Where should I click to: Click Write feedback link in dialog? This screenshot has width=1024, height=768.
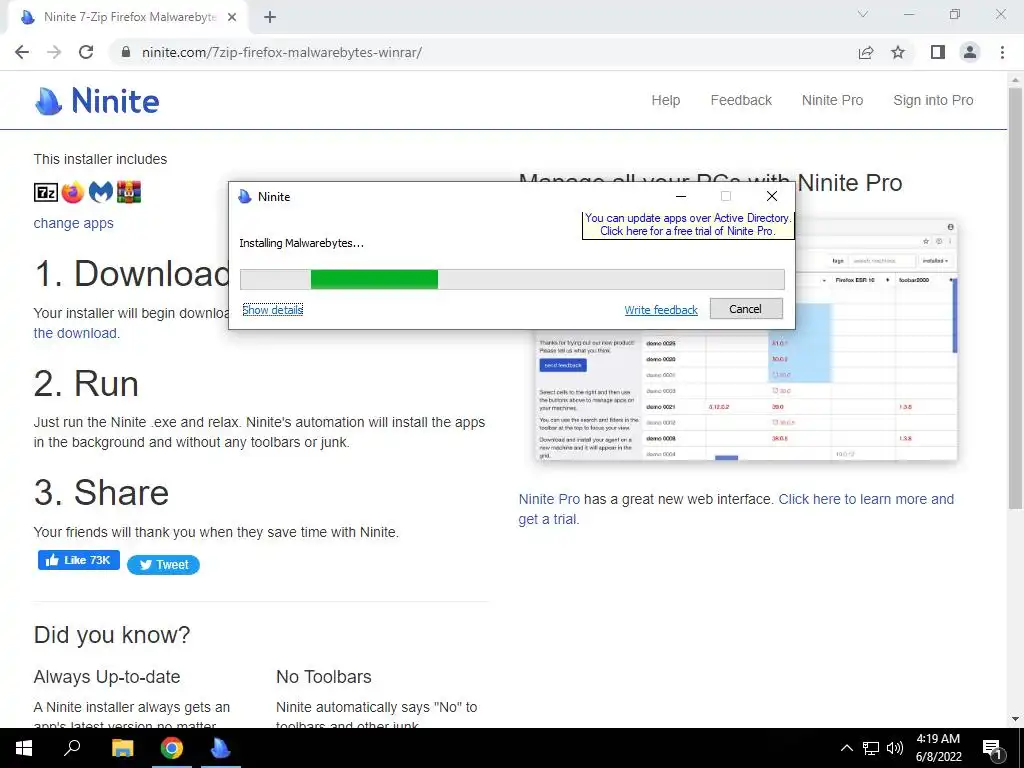tap(661, 310)
